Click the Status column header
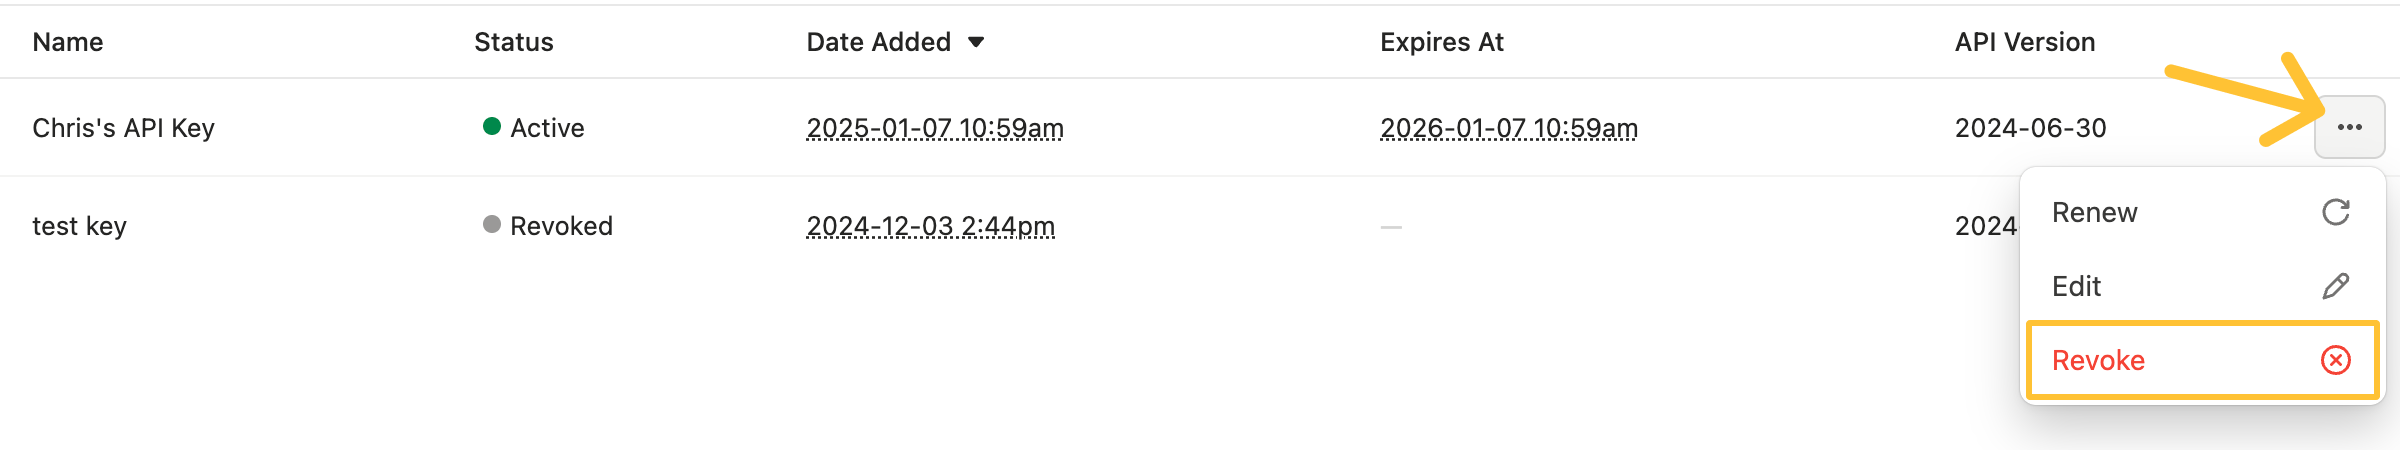 (x=513, y=42)
